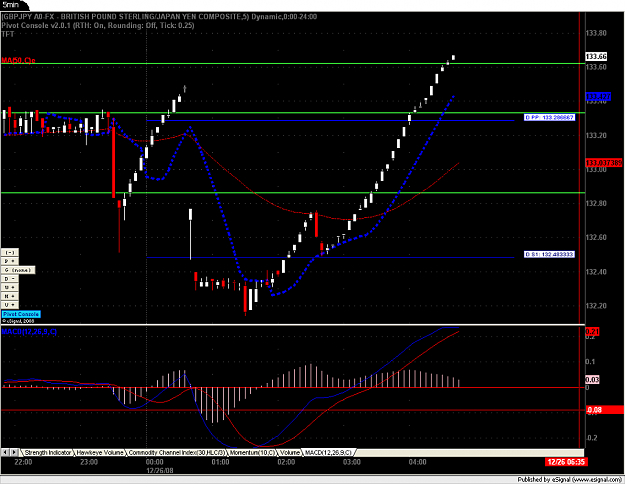The height and width of the screenshot is (484, 625).
Task: Click the 133.80 price axis label
Action: [x=596, y=33]
